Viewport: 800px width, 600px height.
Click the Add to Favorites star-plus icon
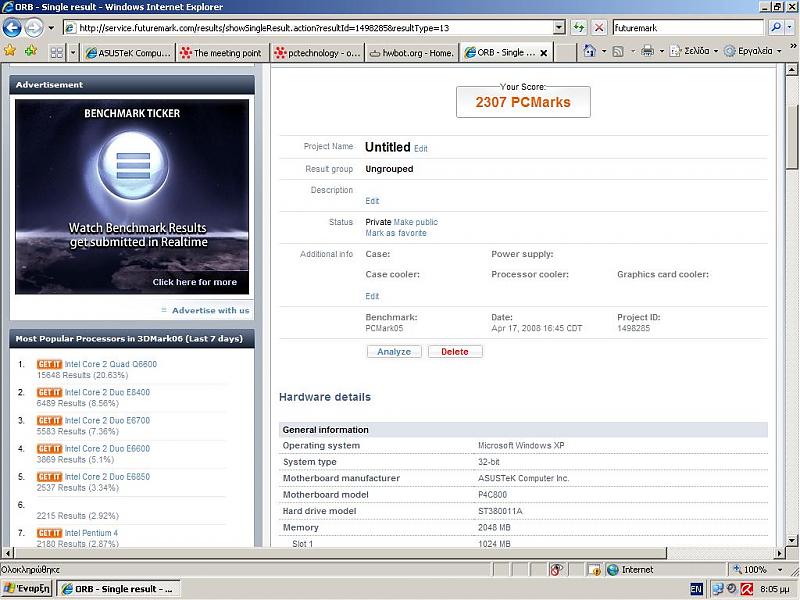coord(31,51)
